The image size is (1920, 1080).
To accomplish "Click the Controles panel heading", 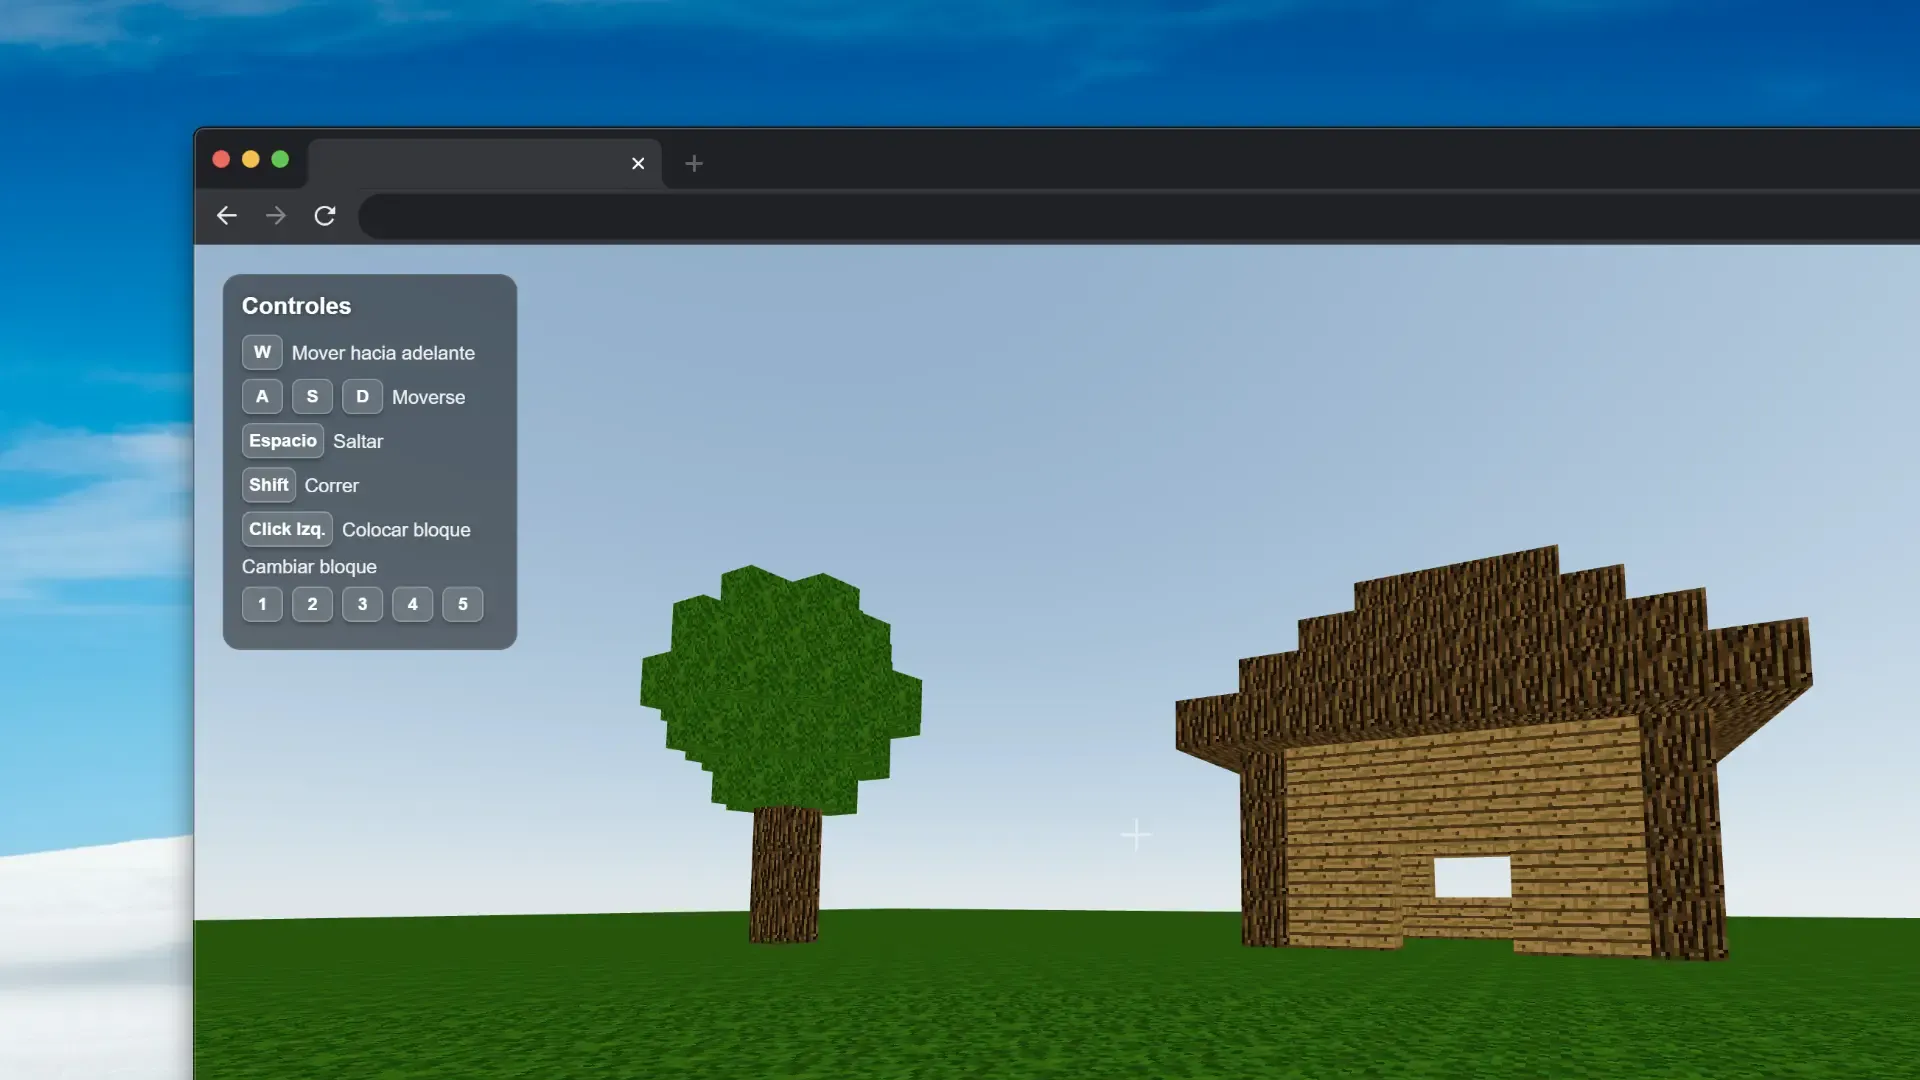I will pyautogui.click(x=297, y=306).
